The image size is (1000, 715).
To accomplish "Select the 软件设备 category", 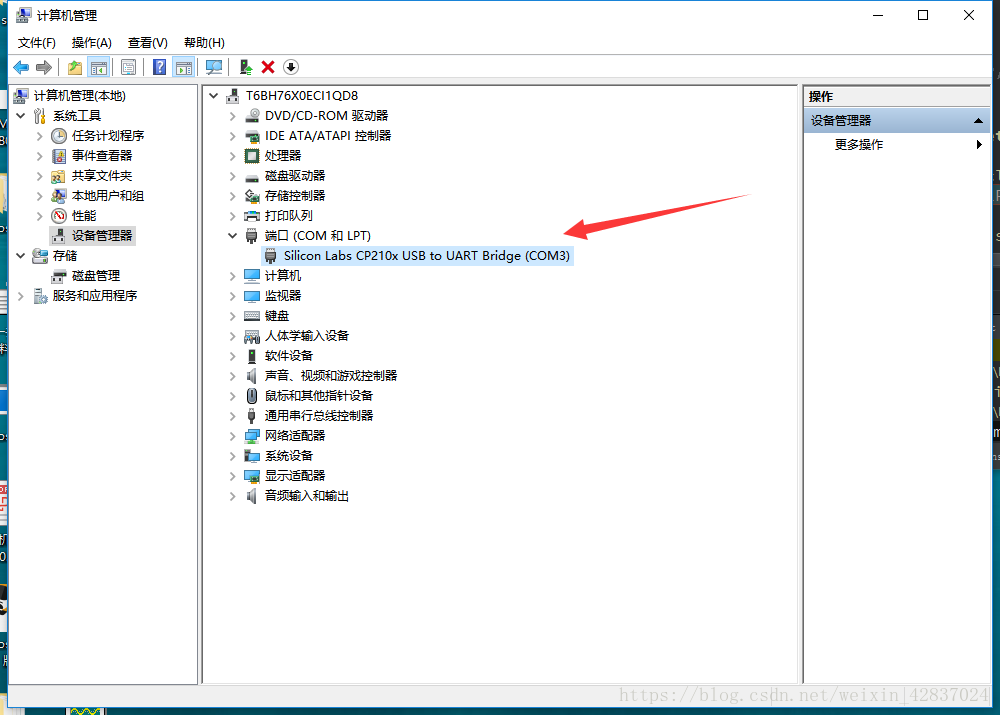I will [x=288, y=356].
